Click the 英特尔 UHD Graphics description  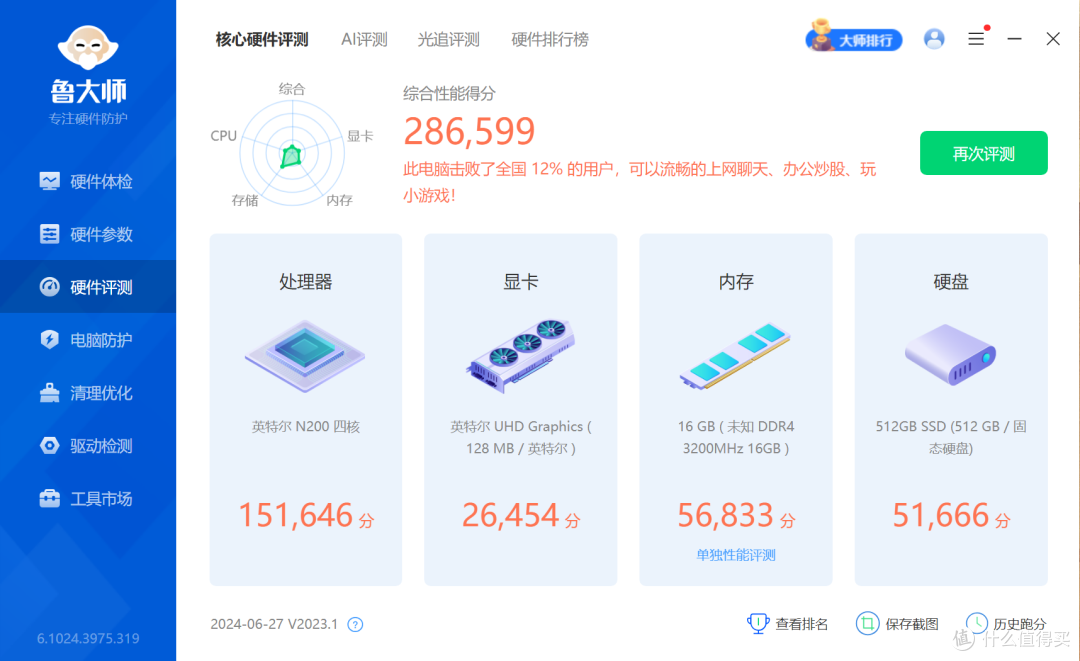click(521, 437)
